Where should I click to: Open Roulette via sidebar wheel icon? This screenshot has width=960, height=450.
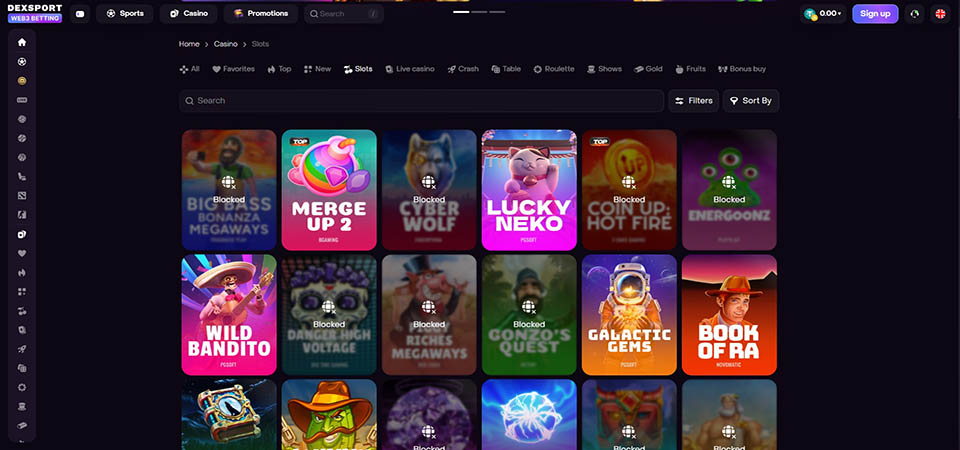[22, 388]
